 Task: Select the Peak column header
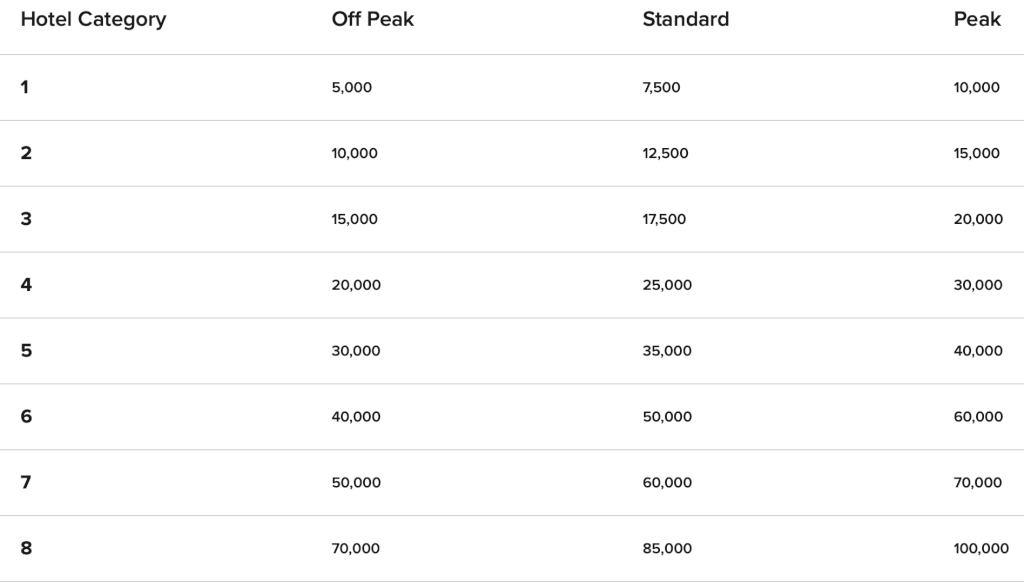pyautogui.click(x=977, y=19)
